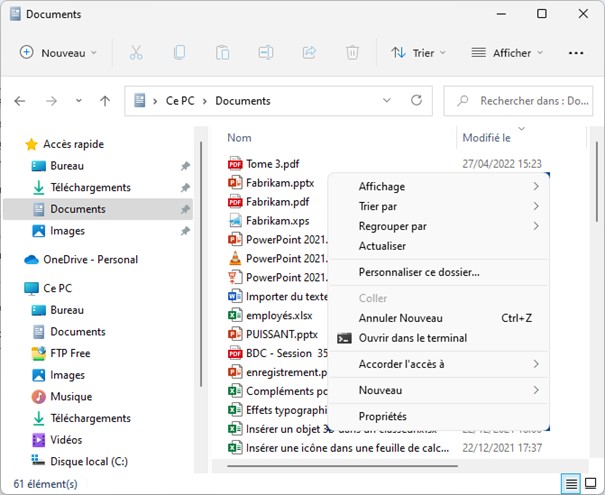Open the Trier sort dropdown
Viewport: 605px width, 495px height.
coord(420,52)
